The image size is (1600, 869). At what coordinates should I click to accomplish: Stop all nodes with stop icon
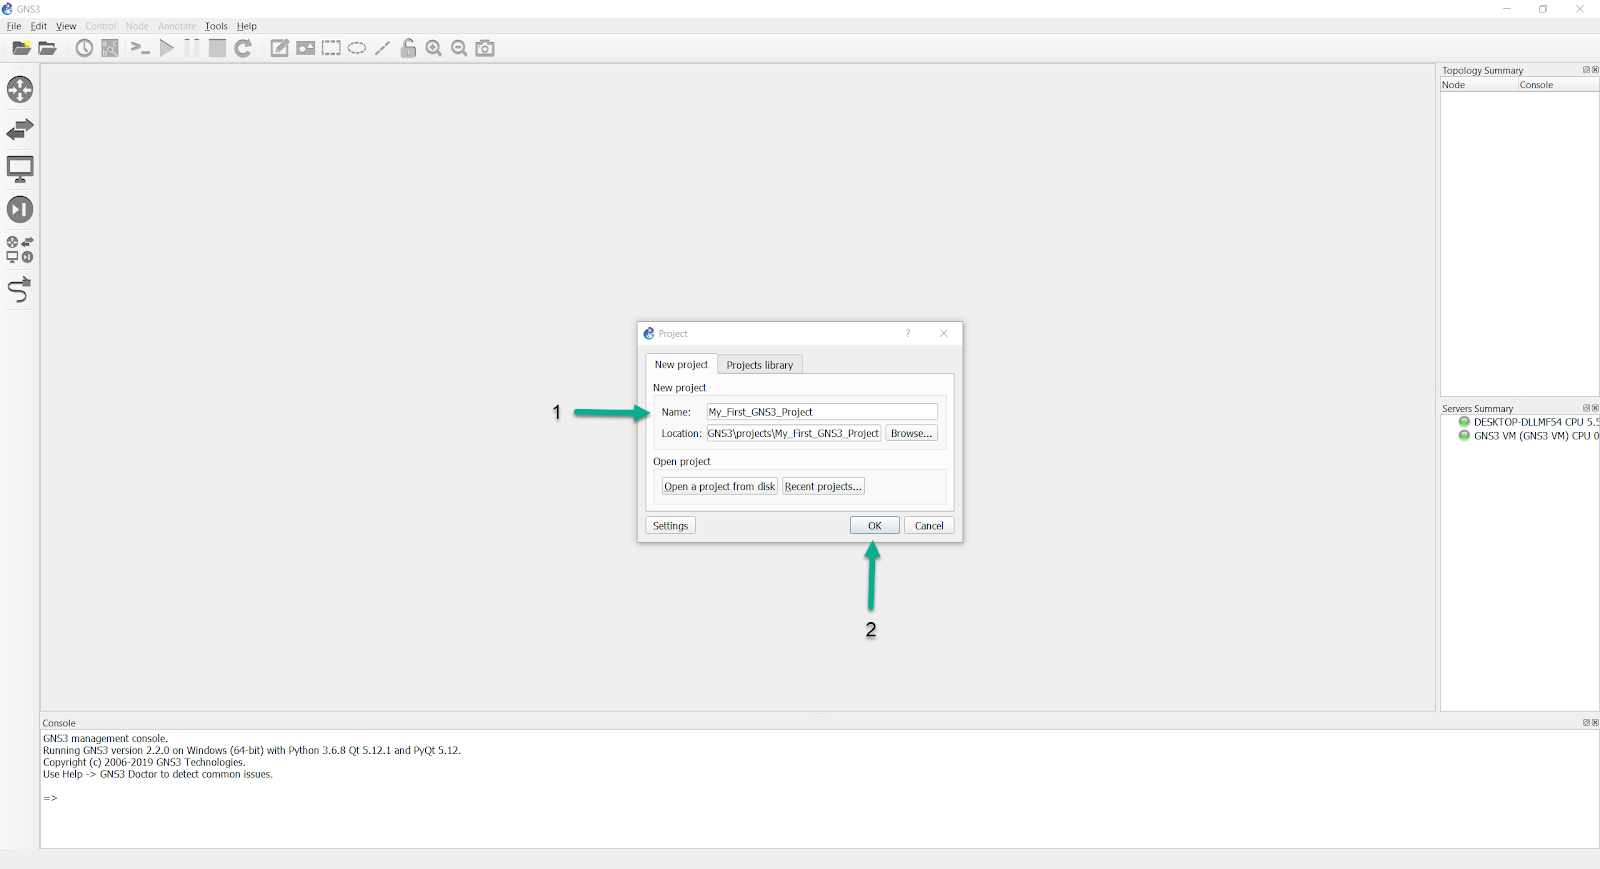217,48
